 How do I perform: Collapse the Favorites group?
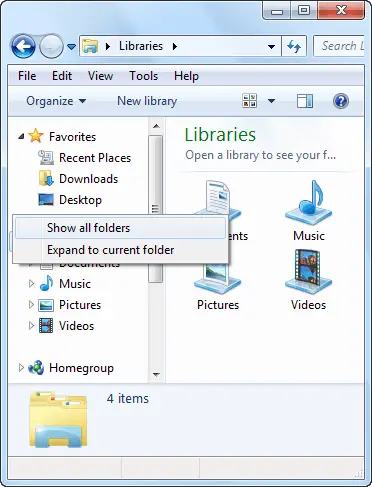tap(21, 136)
